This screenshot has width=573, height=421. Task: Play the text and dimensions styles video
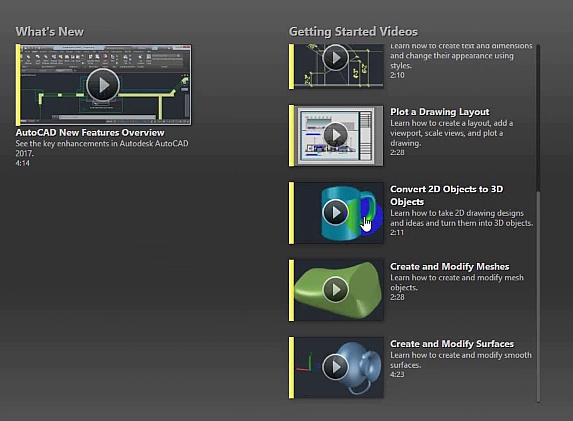335,57
